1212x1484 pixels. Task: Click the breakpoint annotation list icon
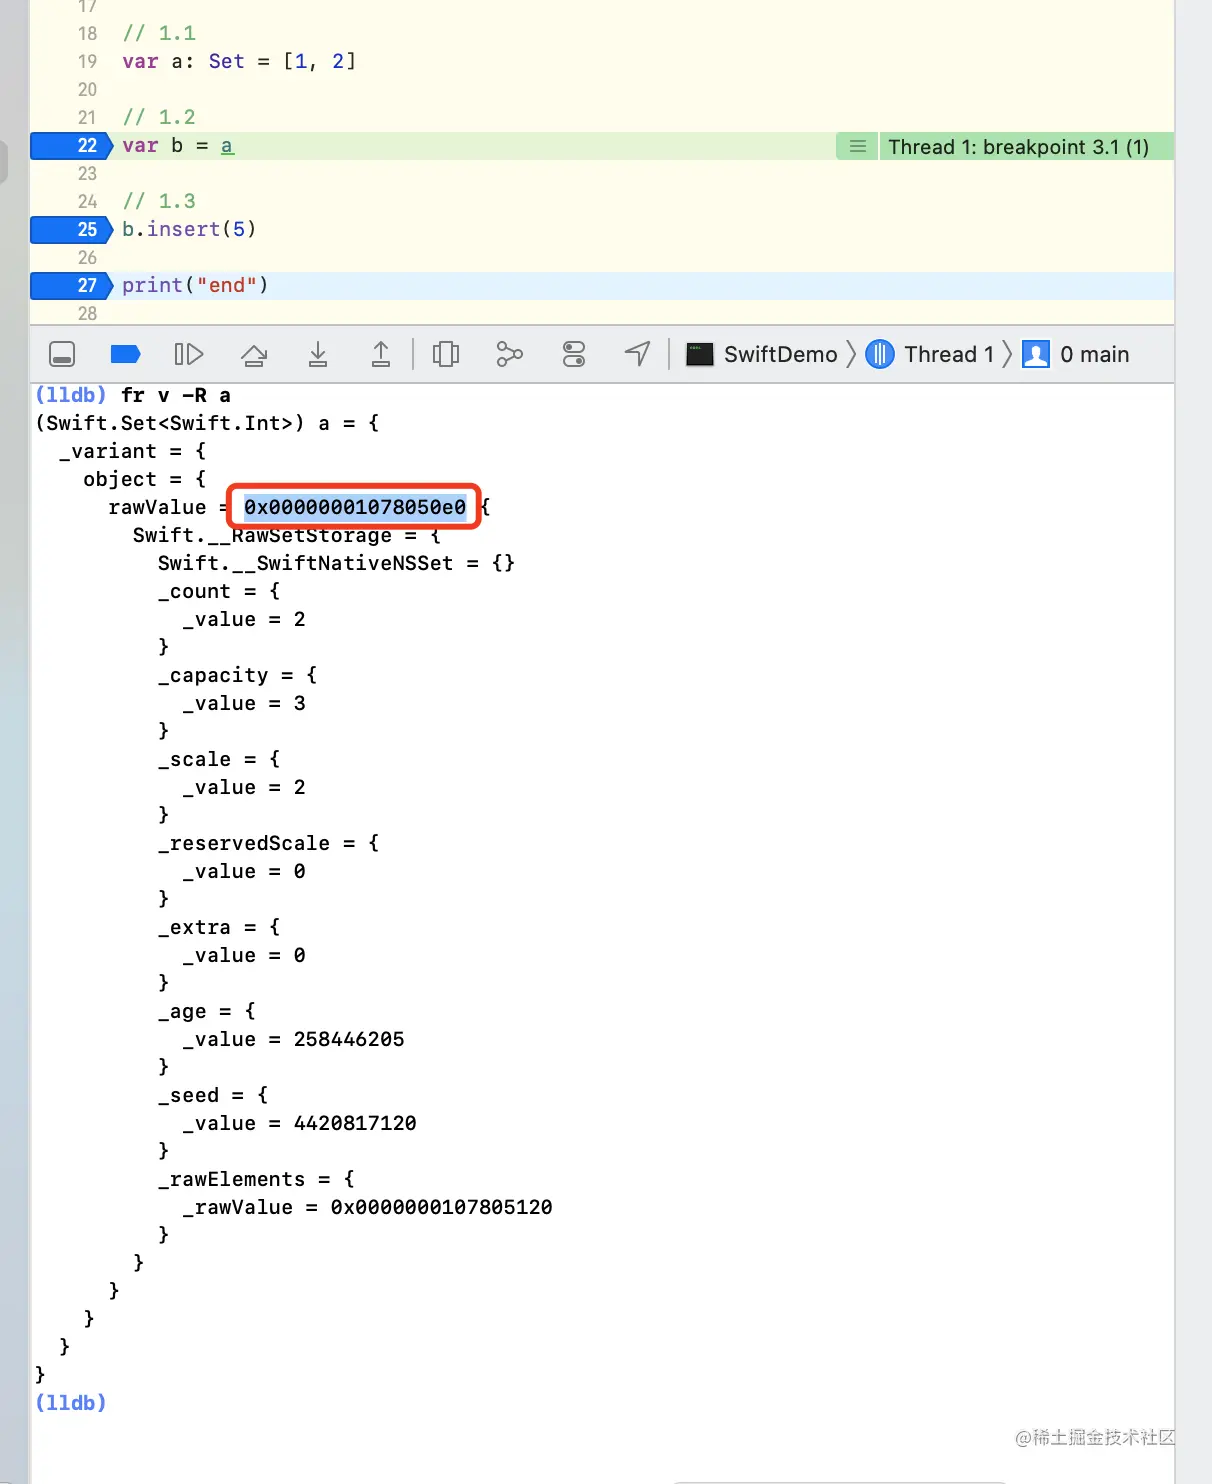point(857,147)
